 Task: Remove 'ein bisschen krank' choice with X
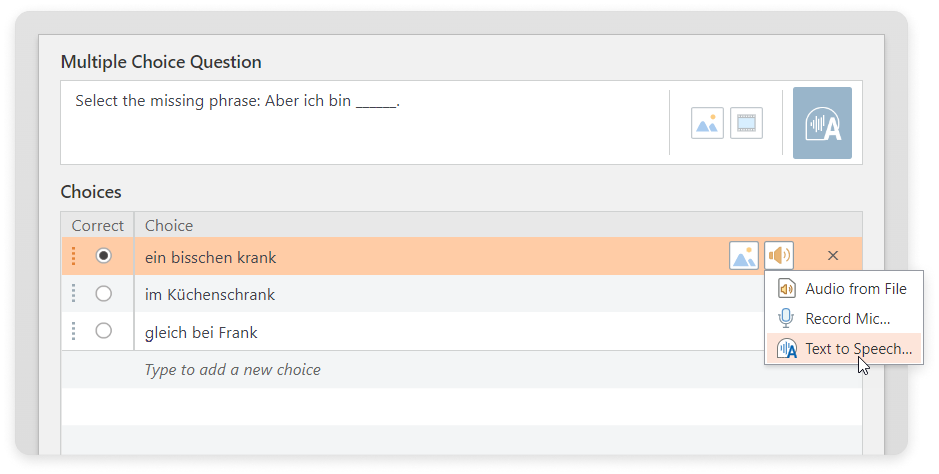point(832,256)
